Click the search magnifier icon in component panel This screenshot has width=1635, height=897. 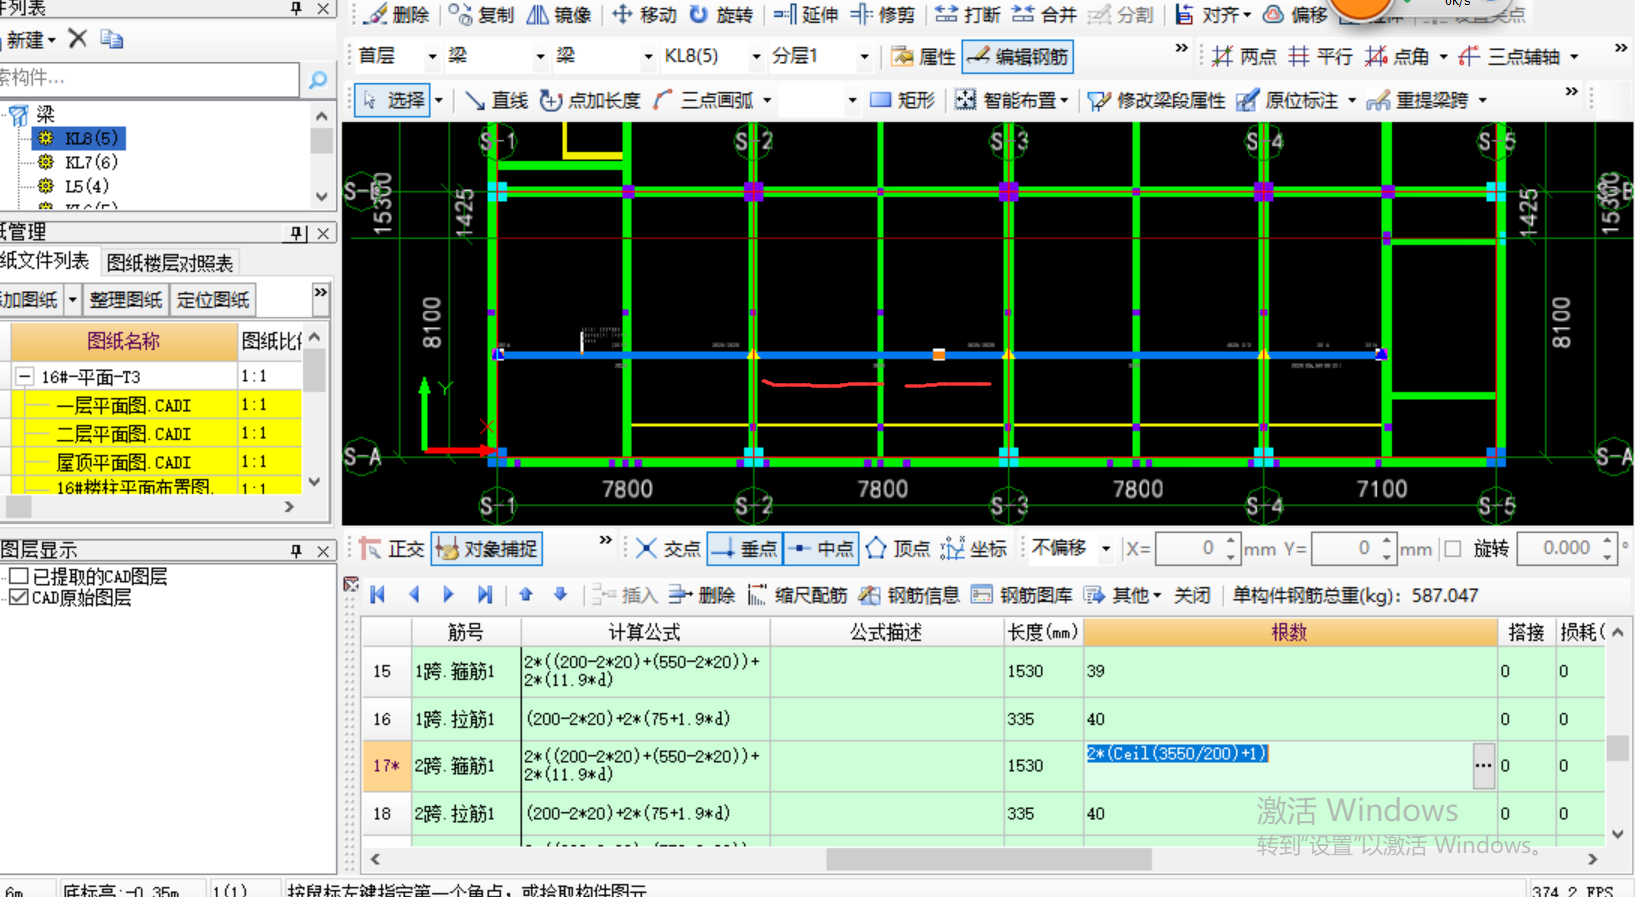(318, 79)
